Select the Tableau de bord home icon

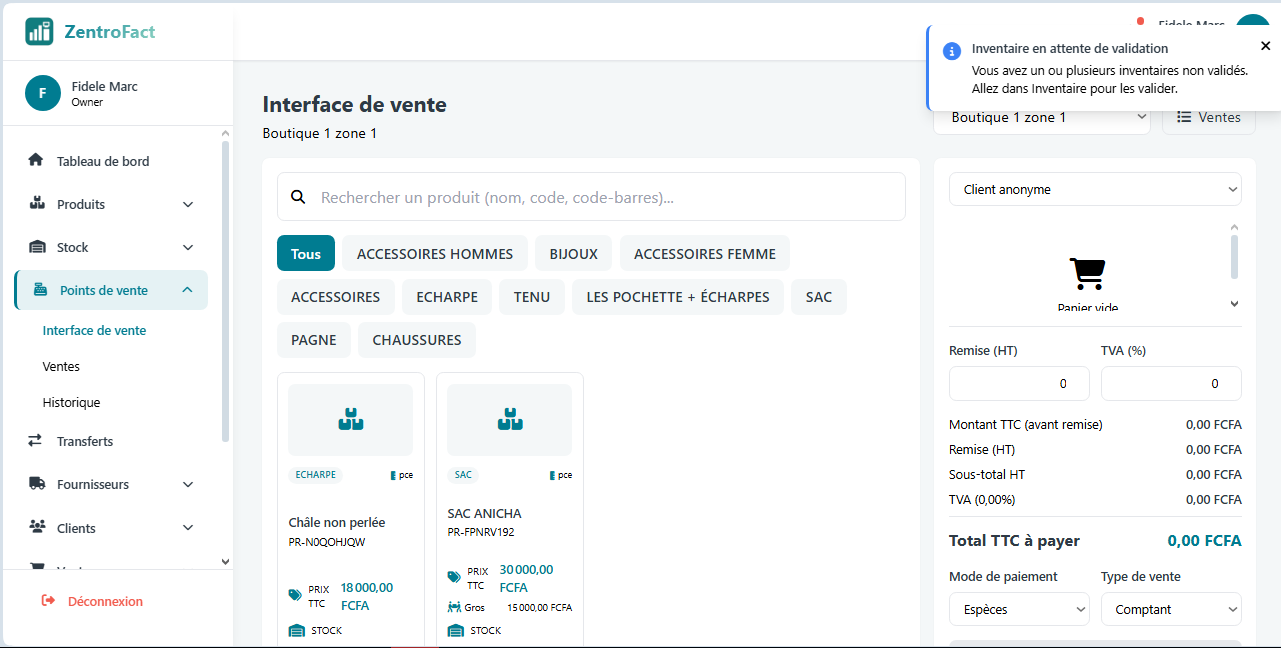(x=37, y=161)
